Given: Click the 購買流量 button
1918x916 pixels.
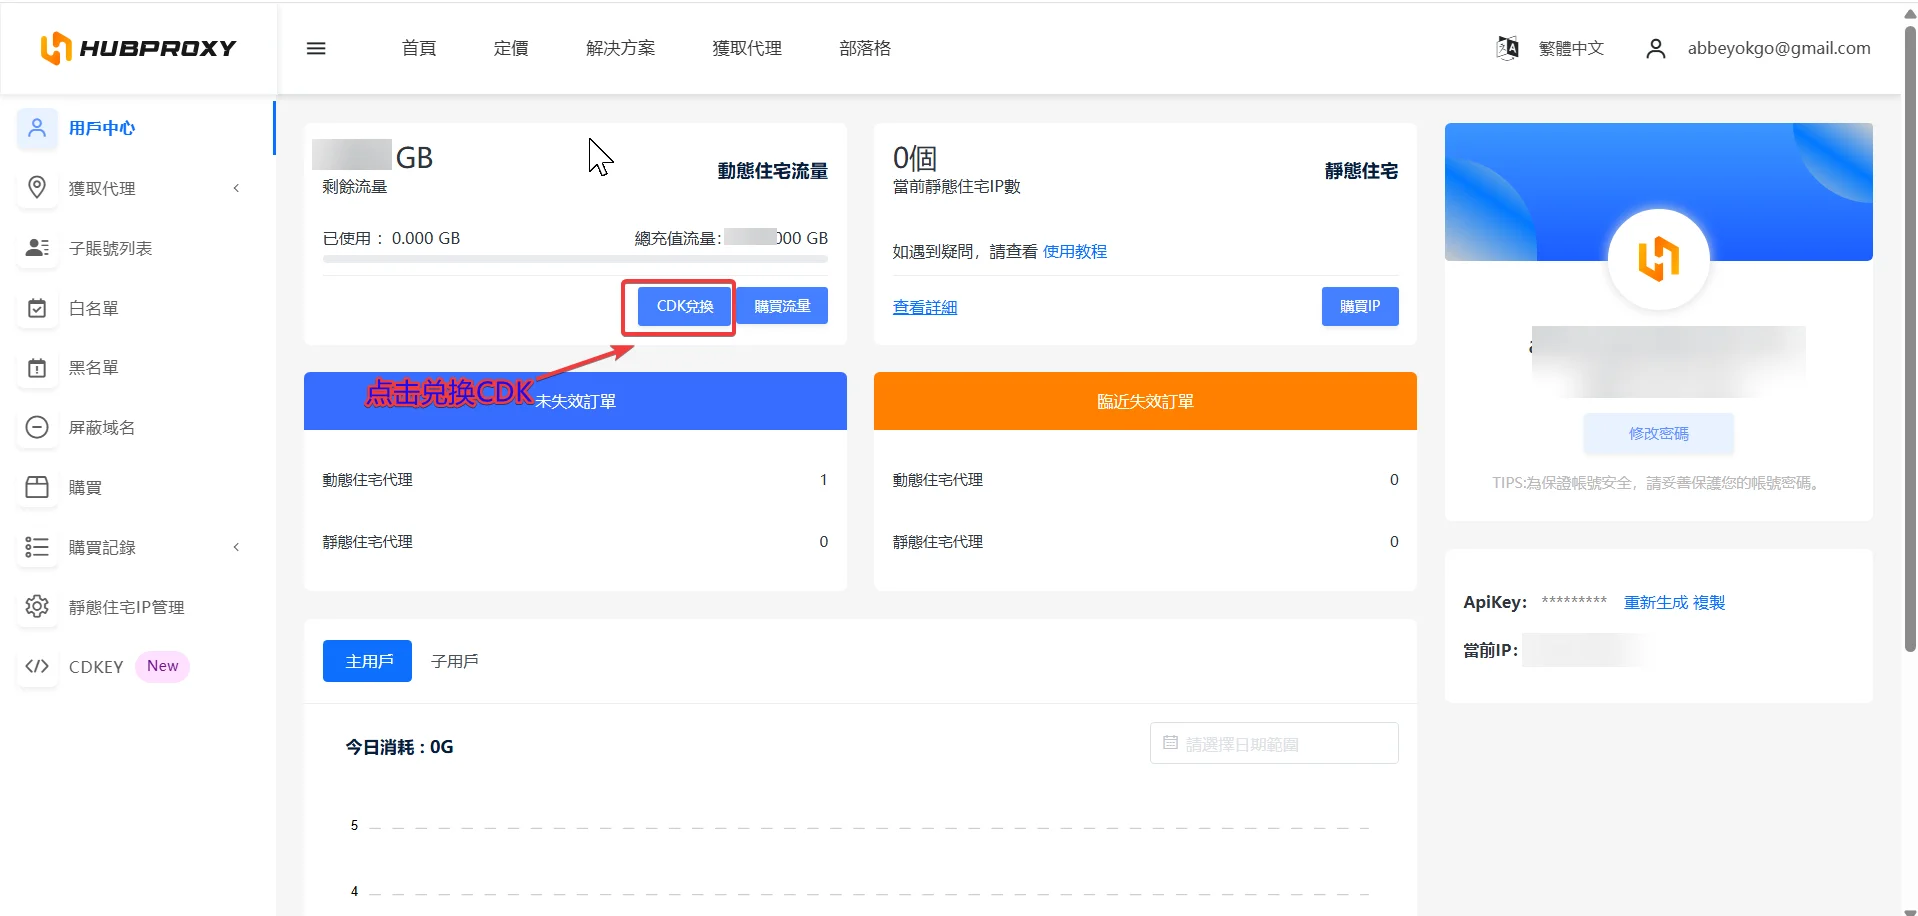Looking at the screenshot, I should (782, 306).
